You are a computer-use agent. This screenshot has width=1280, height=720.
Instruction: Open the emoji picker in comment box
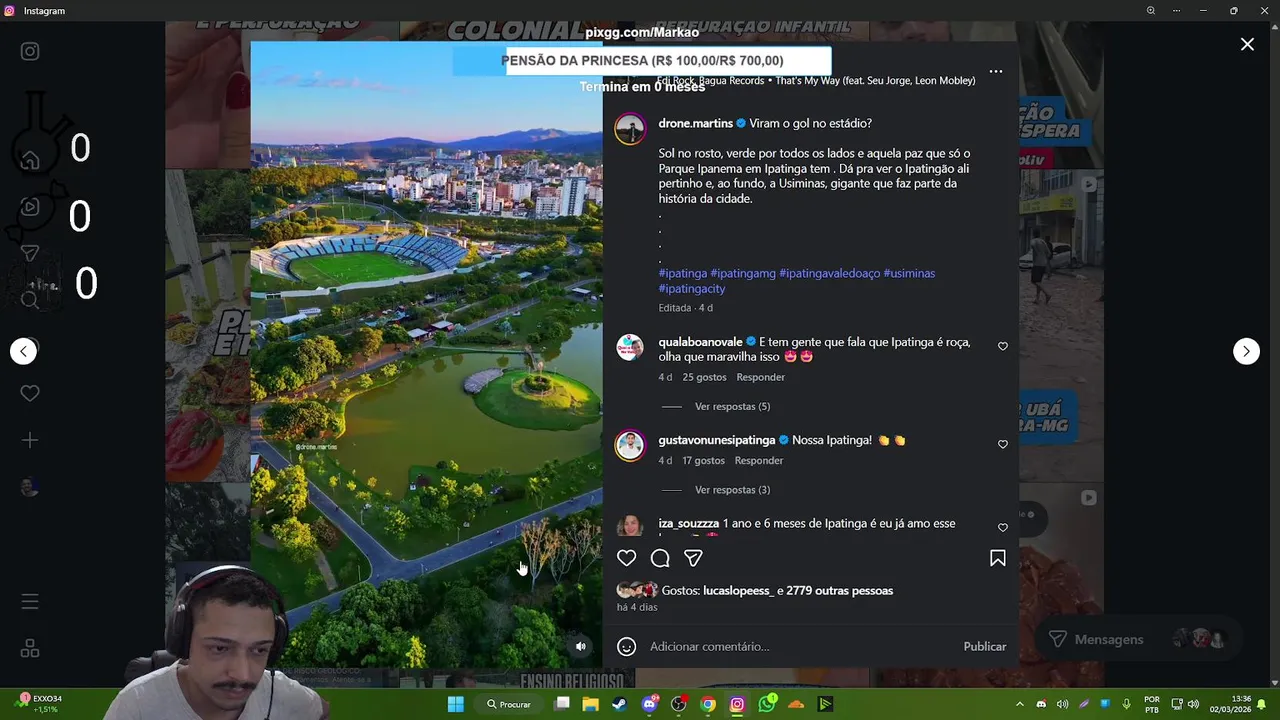(627, 647)
